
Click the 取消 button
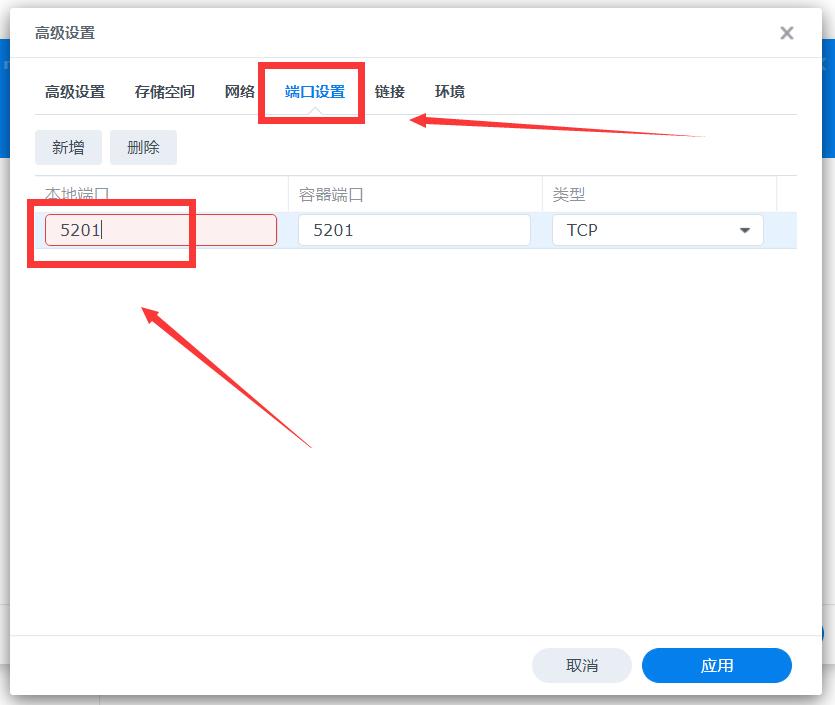(583, 665)
